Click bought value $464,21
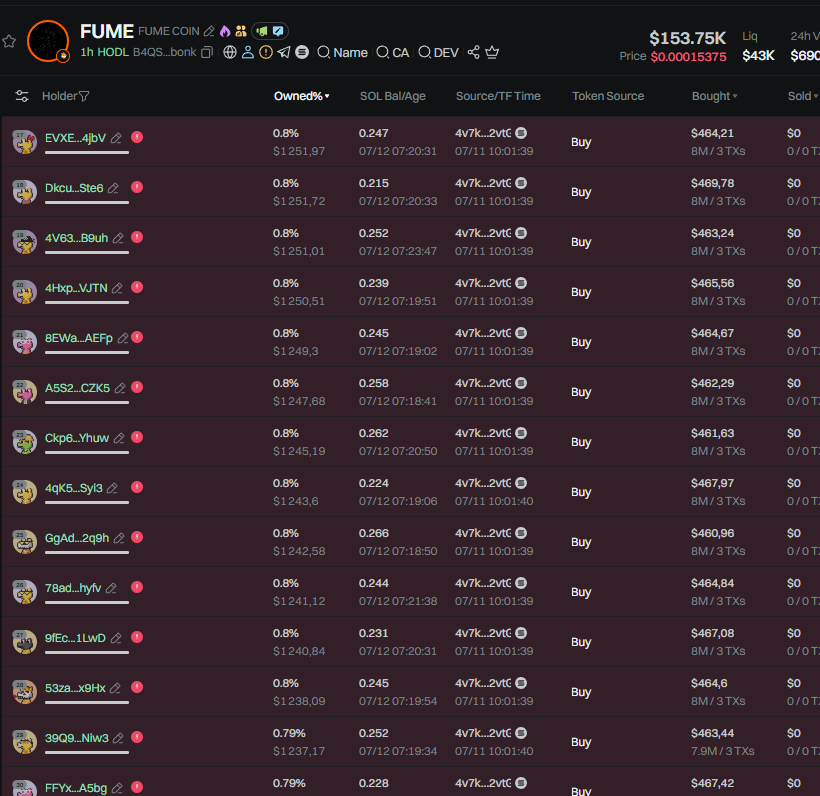 coord(712,133)
